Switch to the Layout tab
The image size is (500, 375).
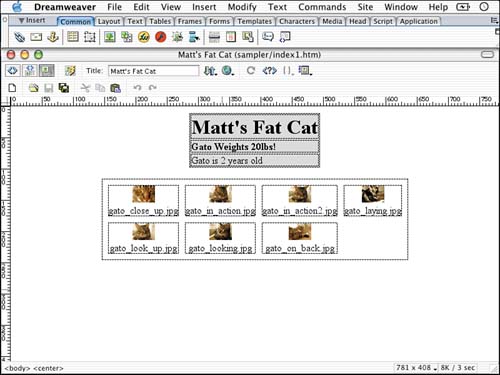(109, 21)
